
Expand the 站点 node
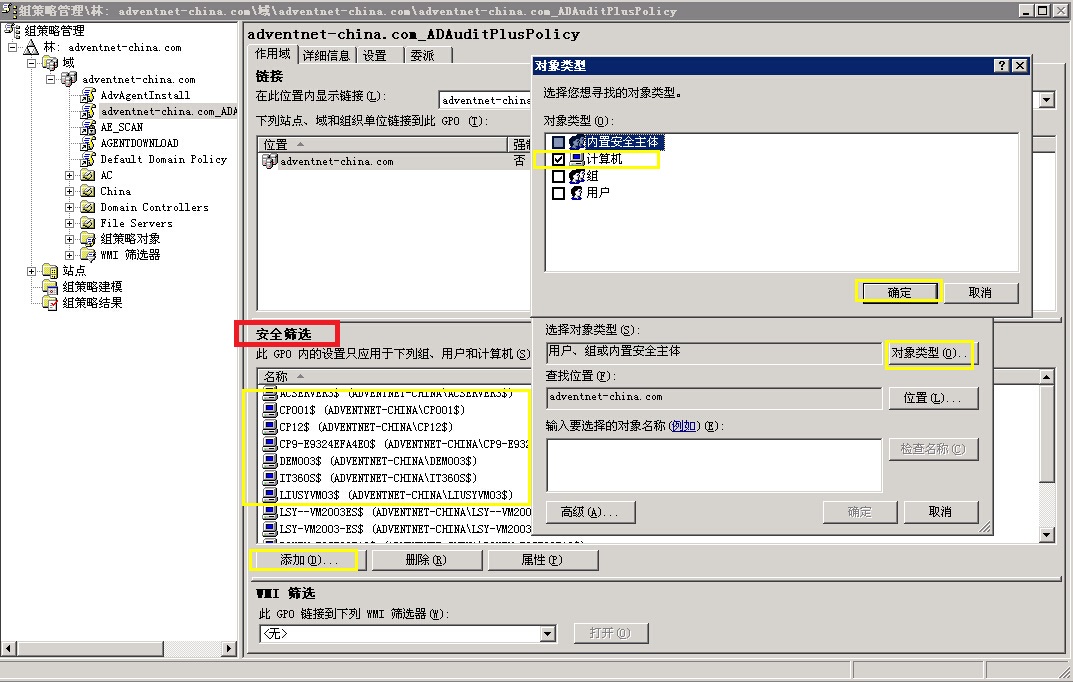click(31, 272)
